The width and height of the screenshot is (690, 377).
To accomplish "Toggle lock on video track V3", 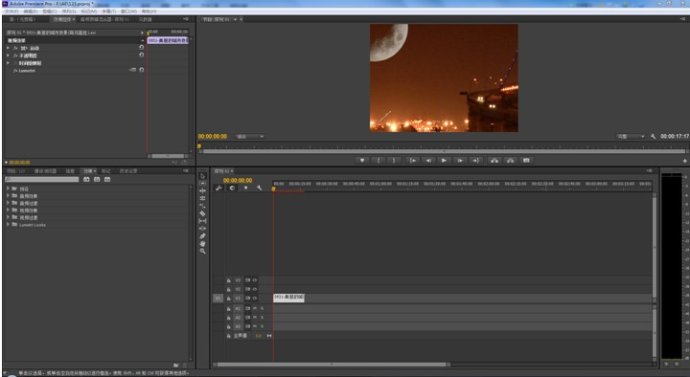I will coord(229,280).
